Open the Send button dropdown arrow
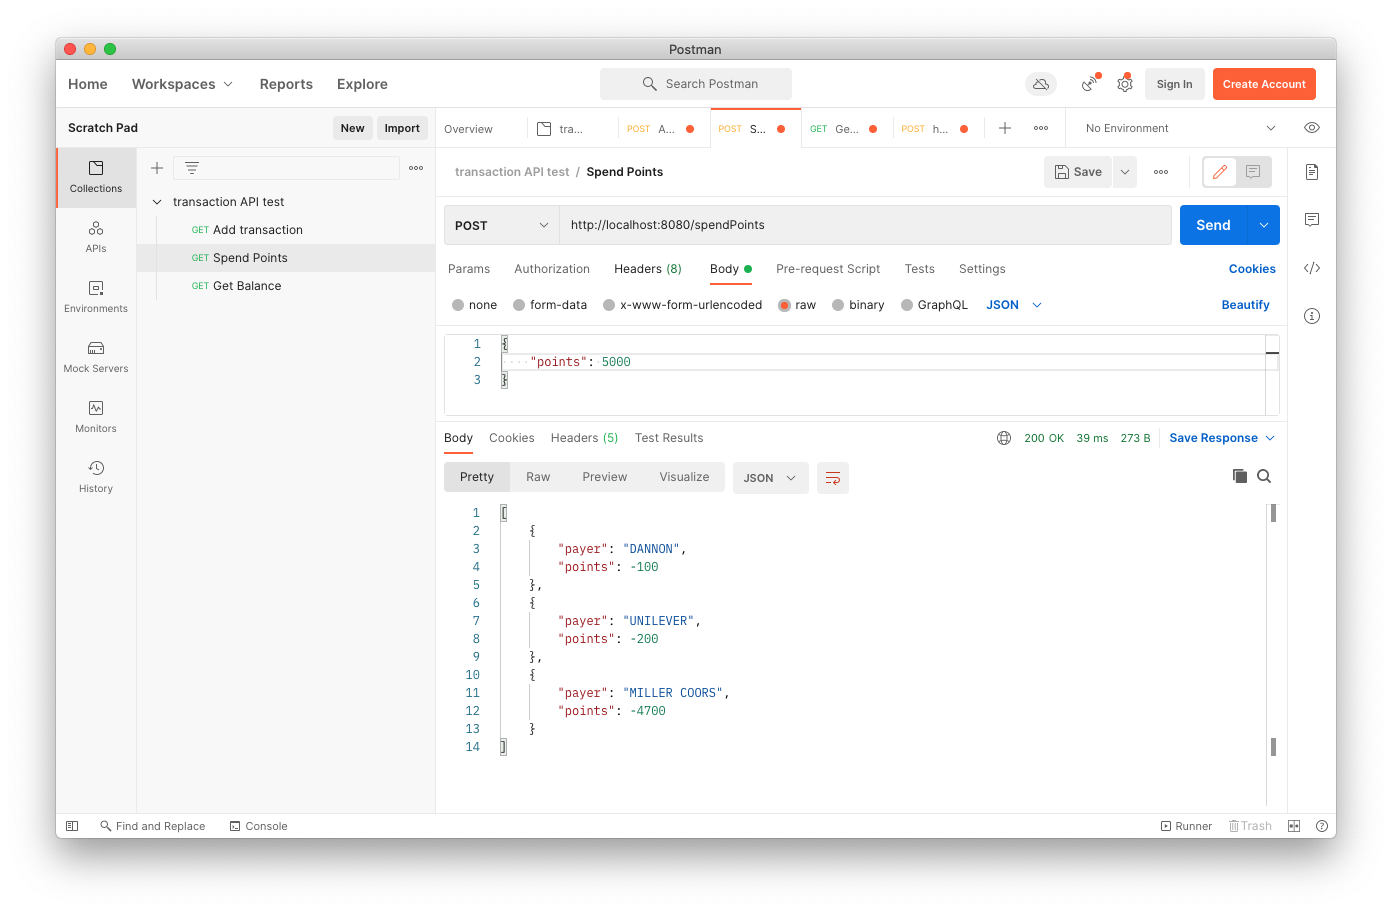1392x912 pixels. pos(1264,225)
